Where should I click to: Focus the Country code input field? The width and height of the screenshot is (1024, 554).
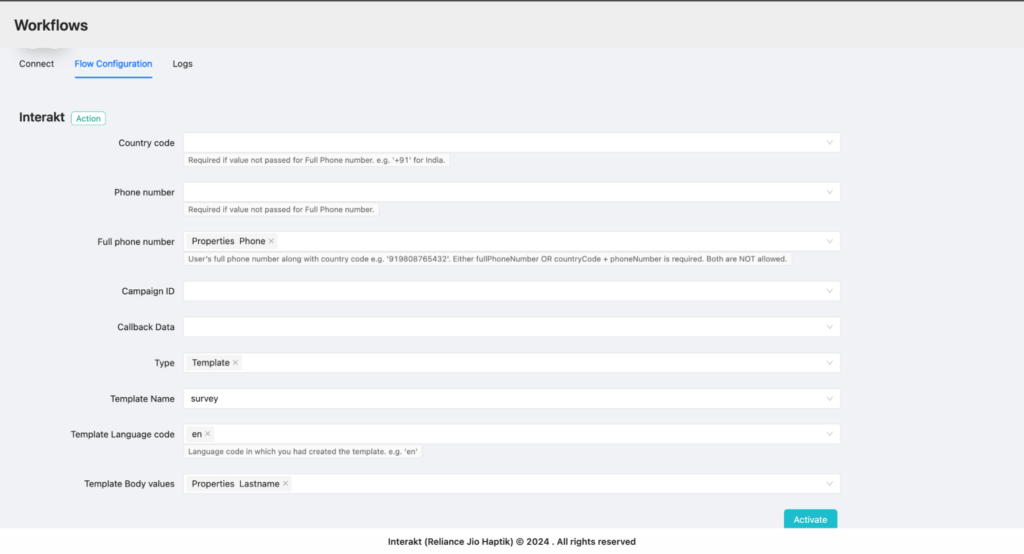click(511, 142)
